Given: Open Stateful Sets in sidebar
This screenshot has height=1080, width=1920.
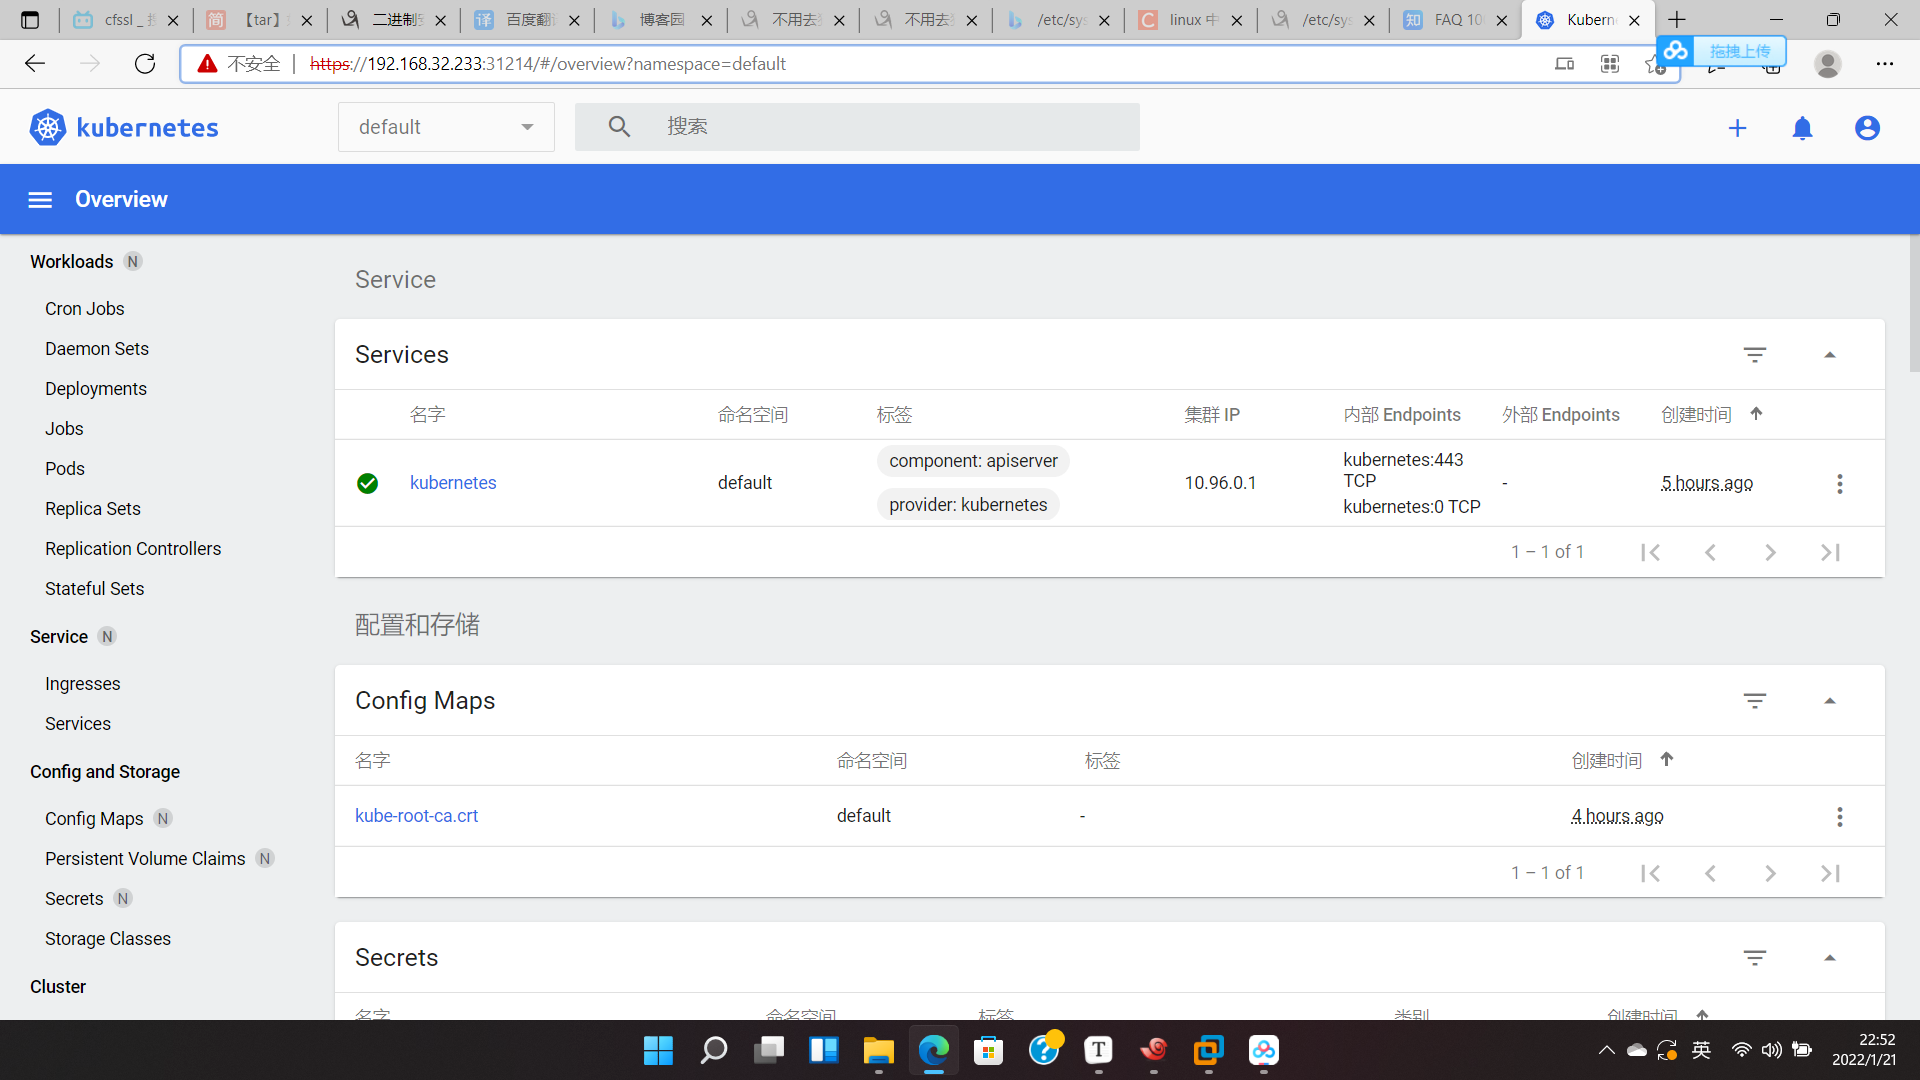Looking at the screenshot, I should point(95,589).
